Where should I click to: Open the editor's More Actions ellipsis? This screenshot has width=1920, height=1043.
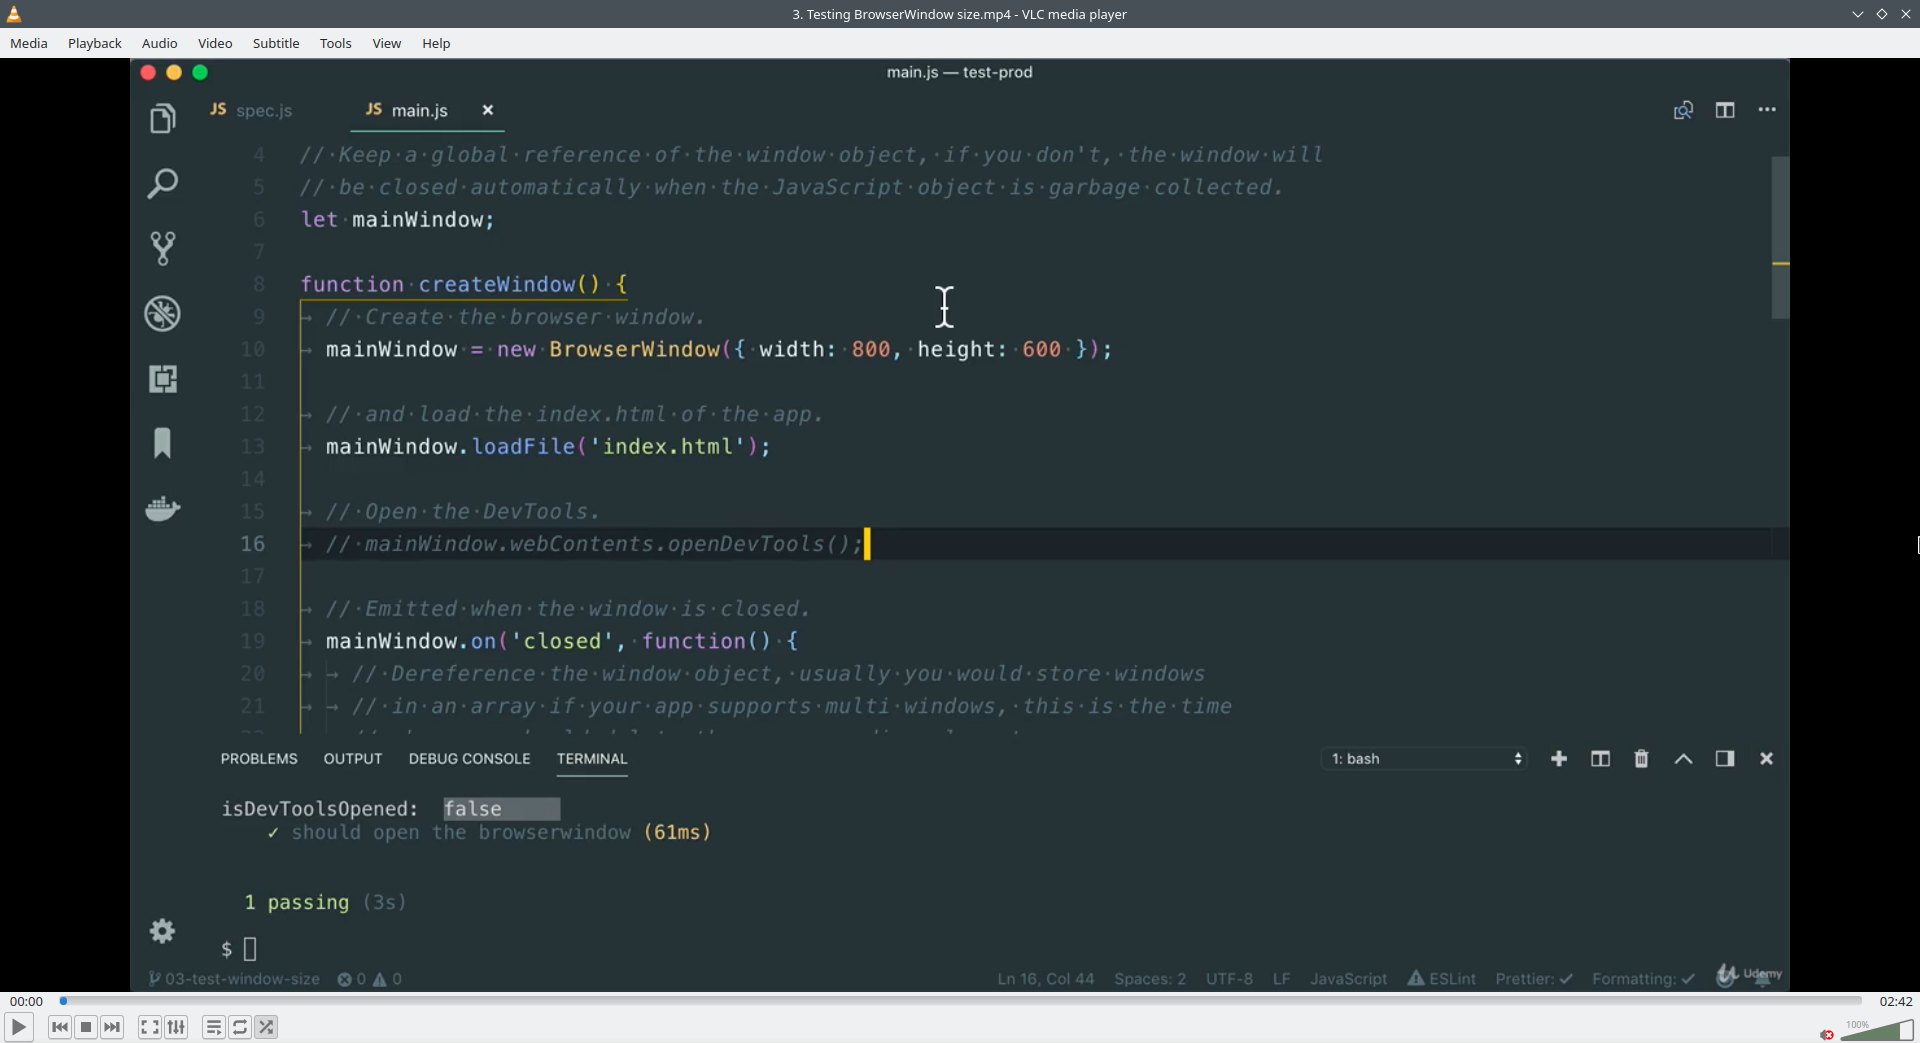[1767, 110]
